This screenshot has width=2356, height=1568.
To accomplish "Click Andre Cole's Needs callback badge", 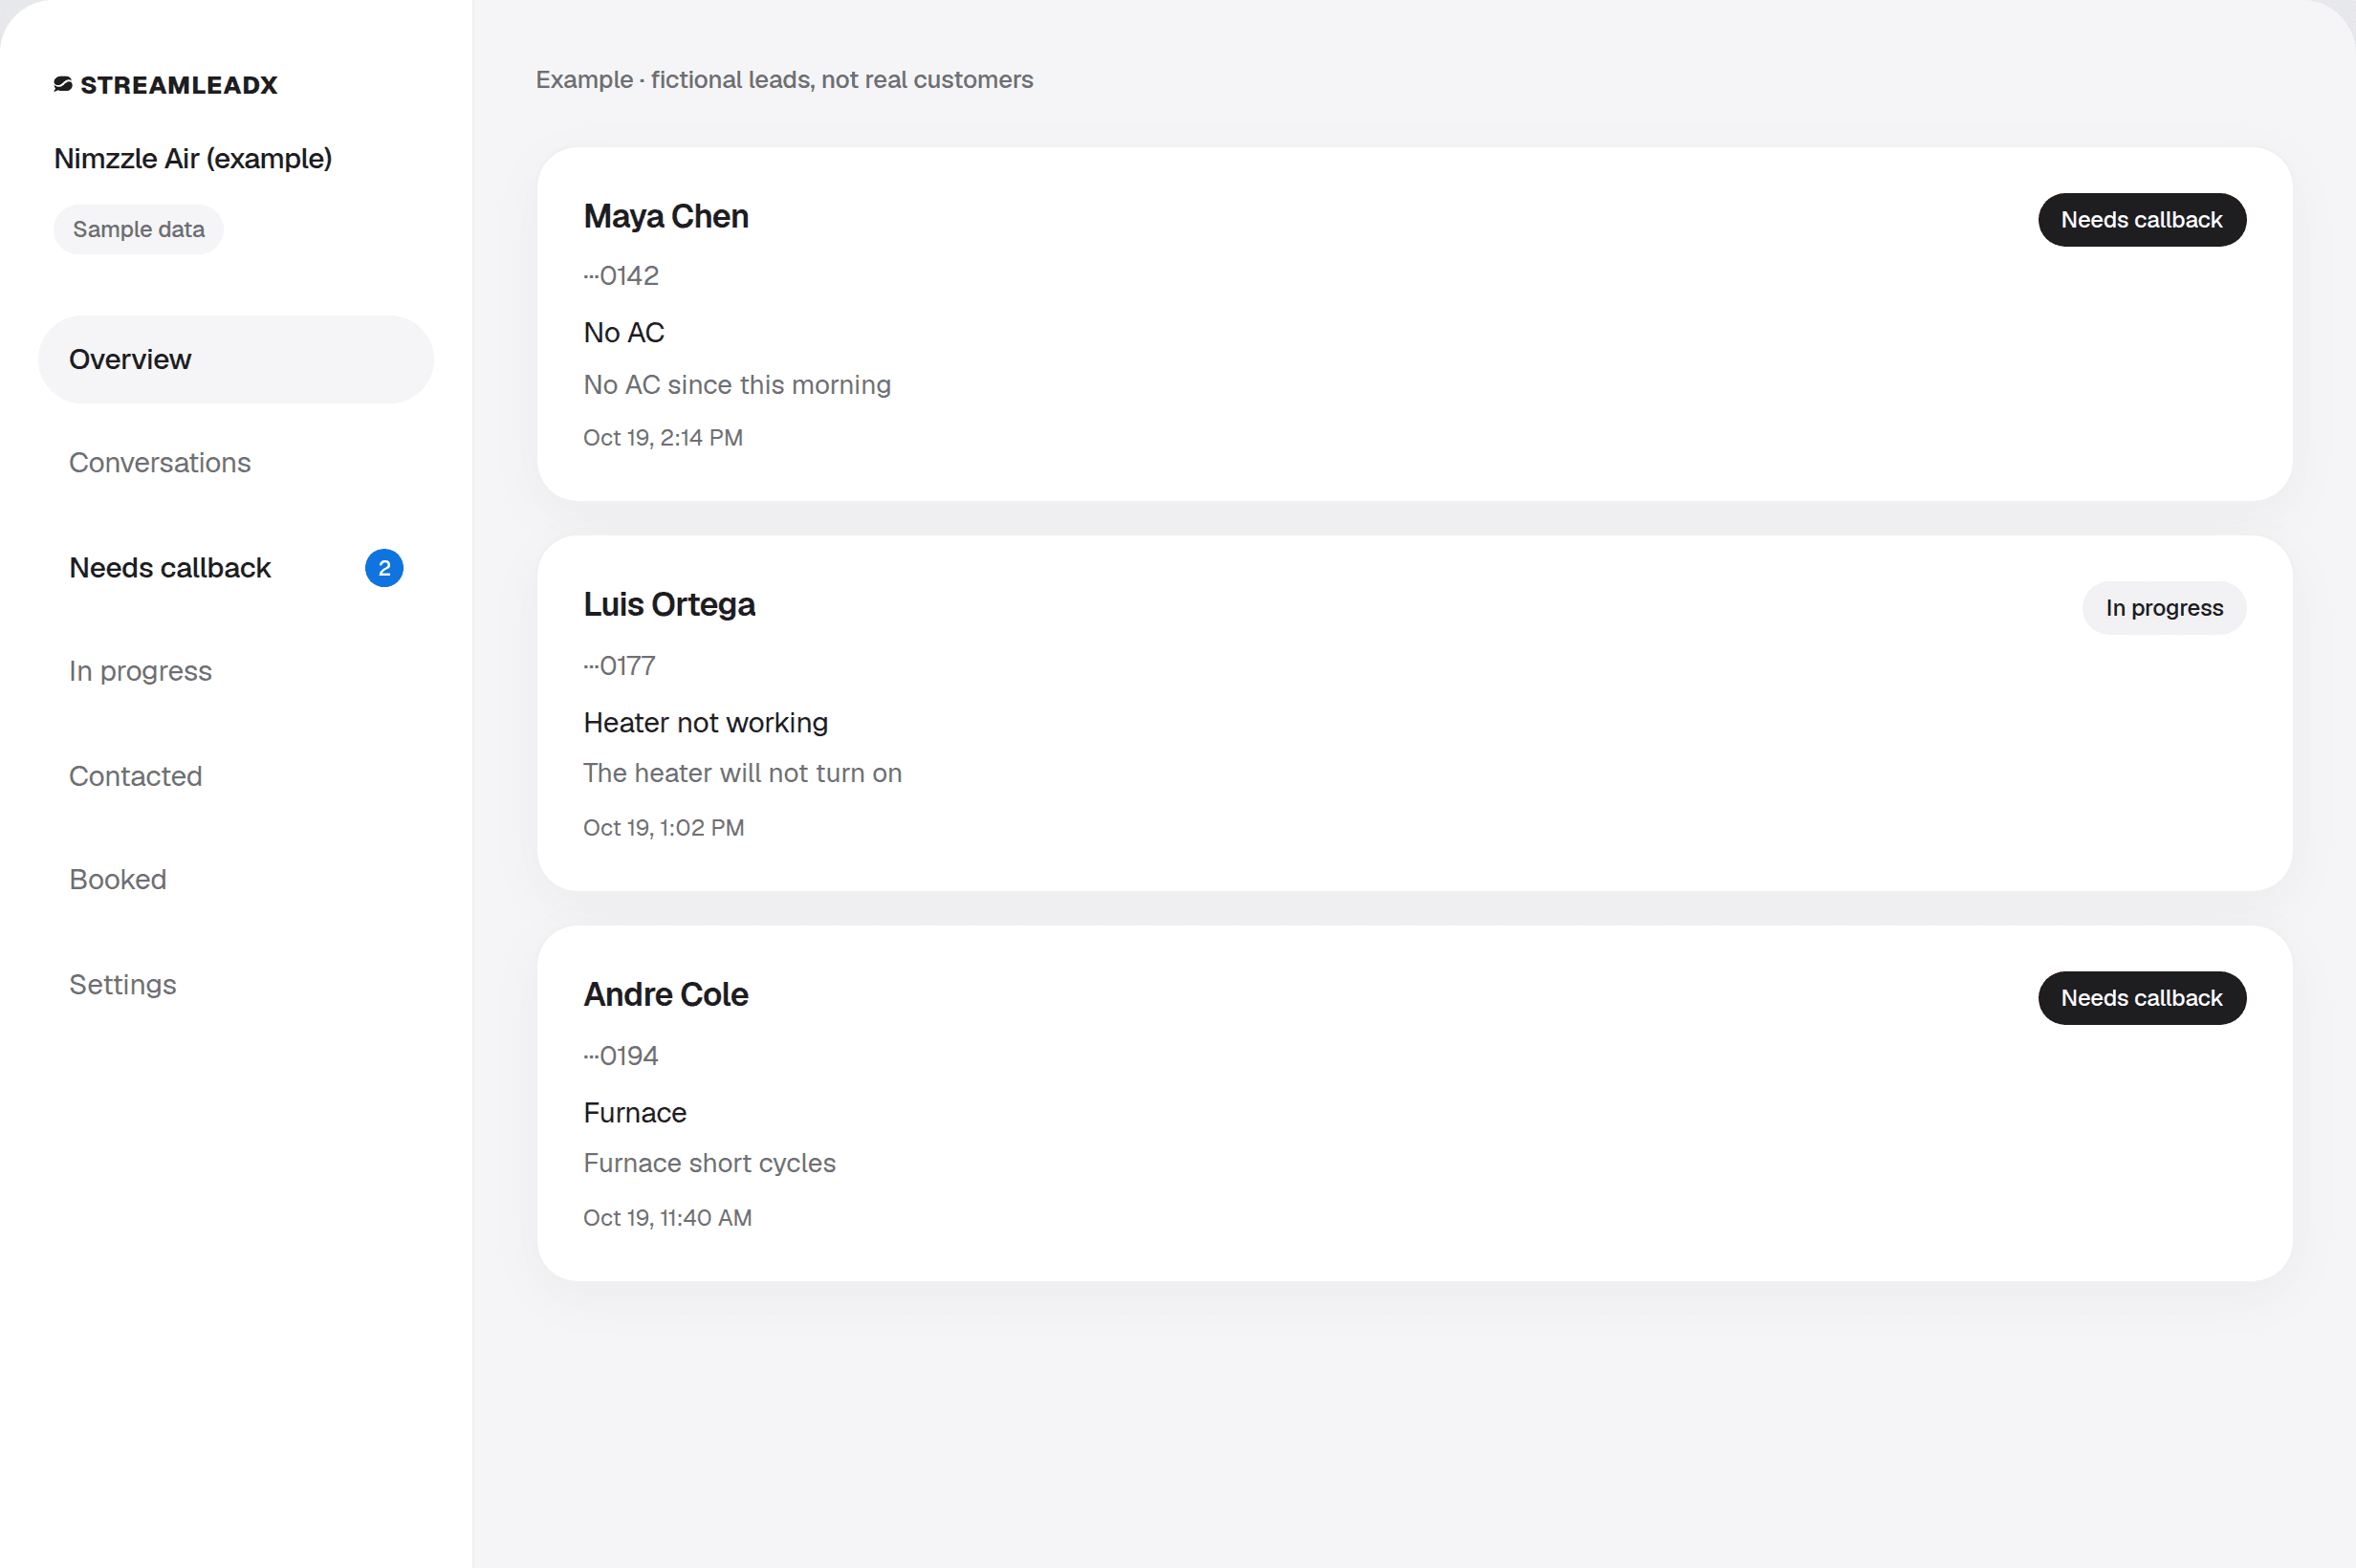I will click(x=2142, y=998).
